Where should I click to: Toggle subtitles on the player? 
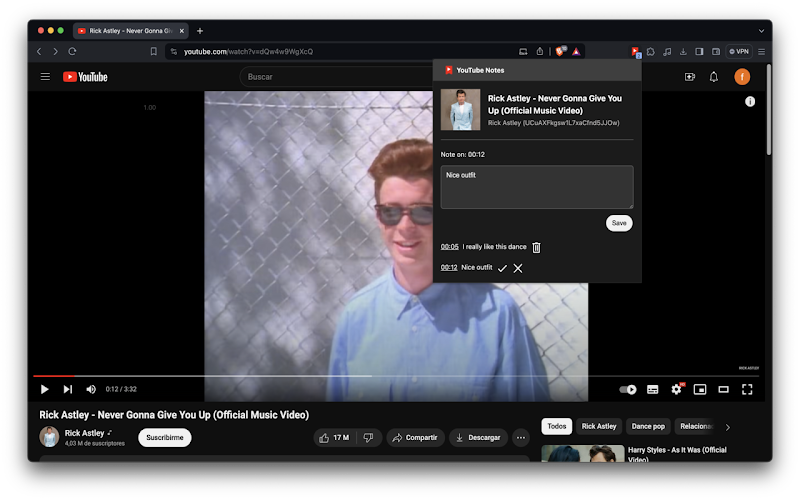point(653,390)
